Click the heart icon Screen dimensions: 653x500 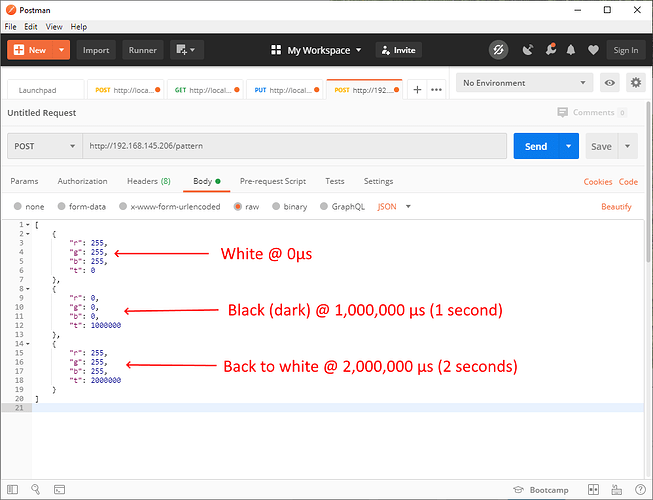593,50
